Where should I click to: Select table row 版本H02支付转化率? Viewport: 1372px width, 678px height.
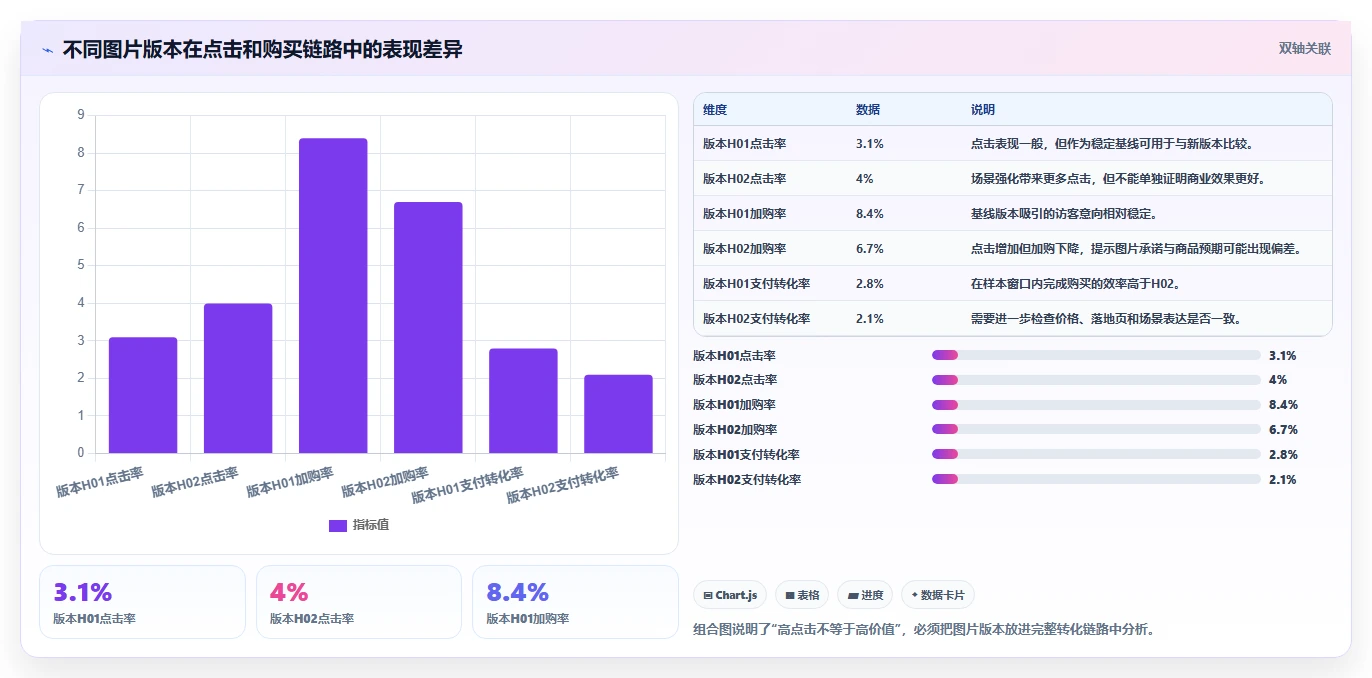(x=1013, y=319)
